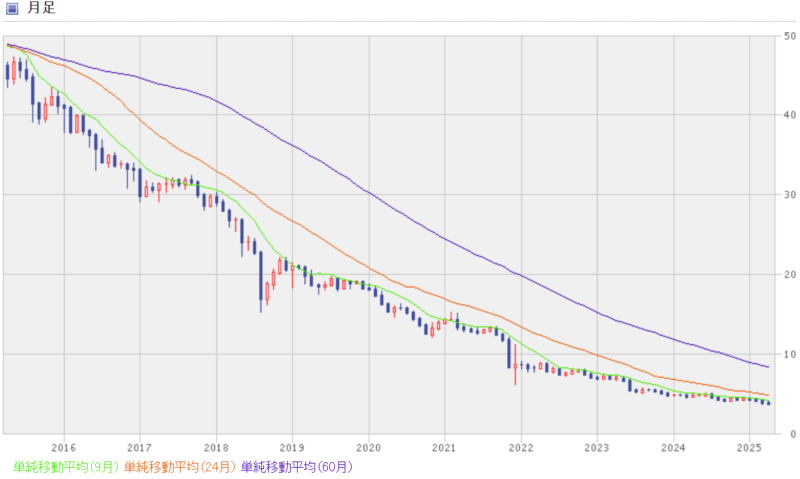
Task: Click the 月足 chart title text
Action: coord(41,9)
